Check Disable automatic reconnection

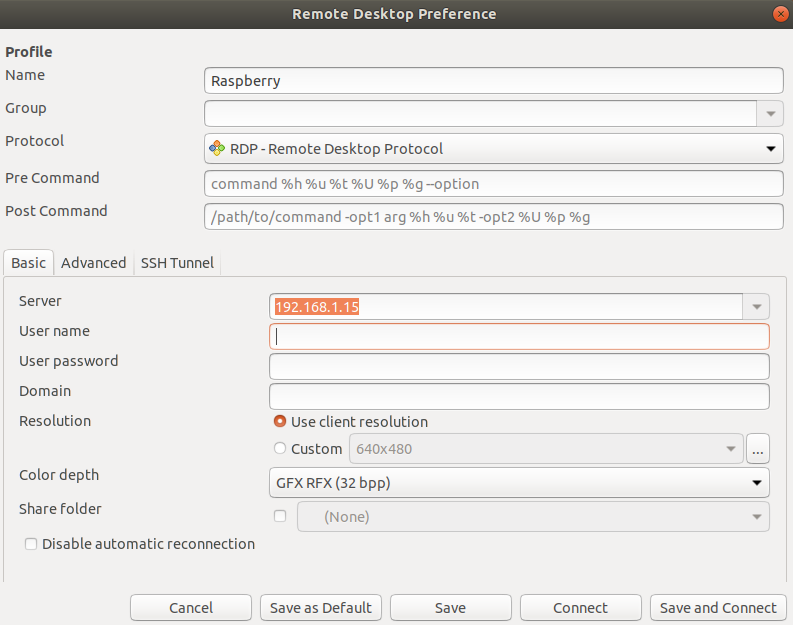click(x=32, y=544)
